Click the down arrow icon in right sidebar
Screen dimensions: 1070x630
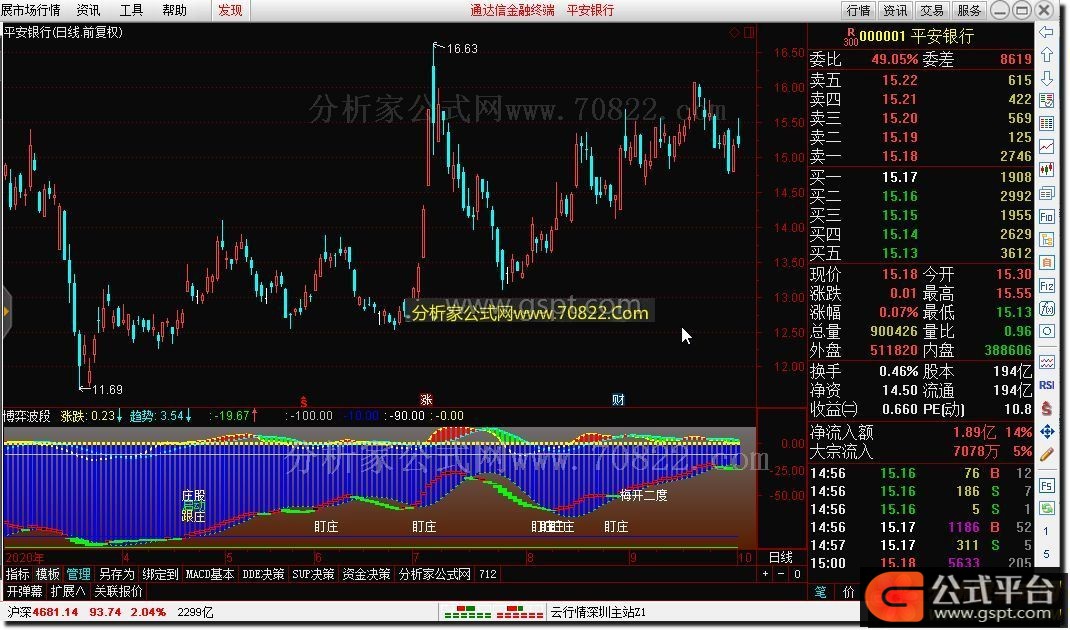click(x=1046, y=78)
